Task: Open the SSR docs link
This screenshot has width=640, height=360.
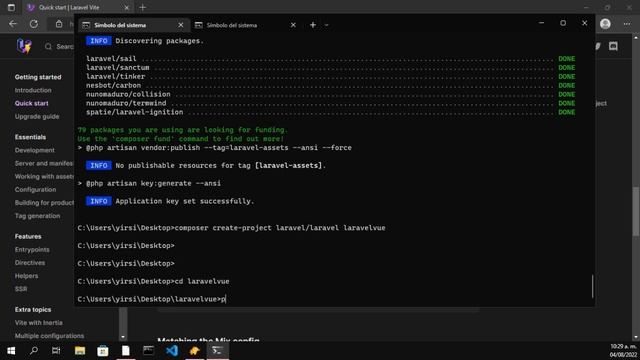Action: coord(21,289)
